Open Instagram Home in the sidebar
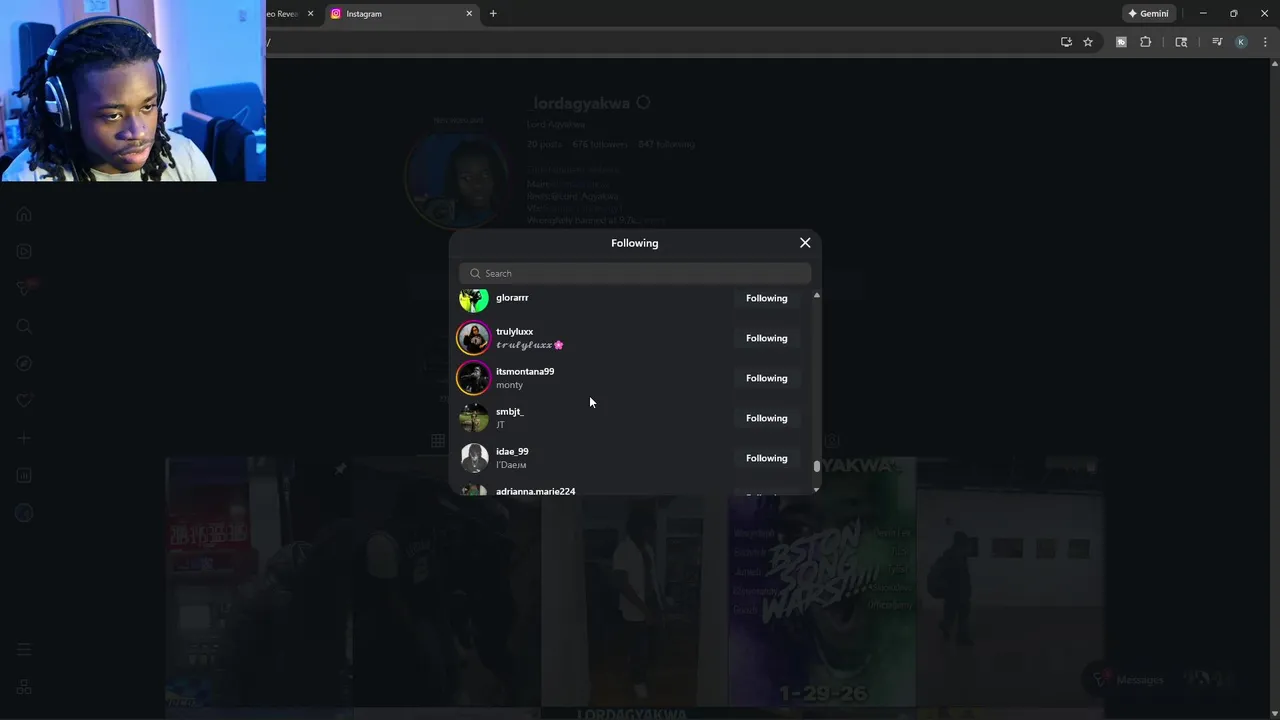 coord(24,214)
